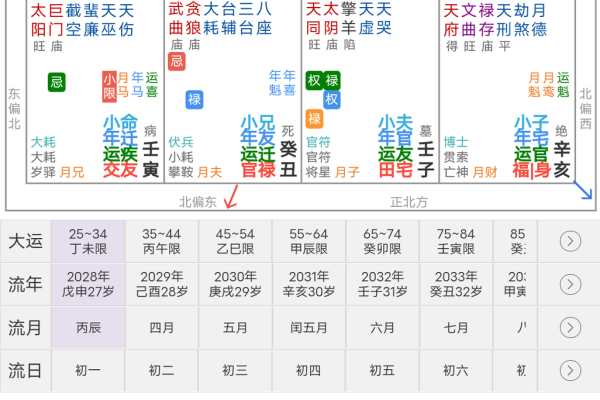The width and height of the screenshot is (600, 400).
Task: Pick 流月 七月
Action: [456, 328]
